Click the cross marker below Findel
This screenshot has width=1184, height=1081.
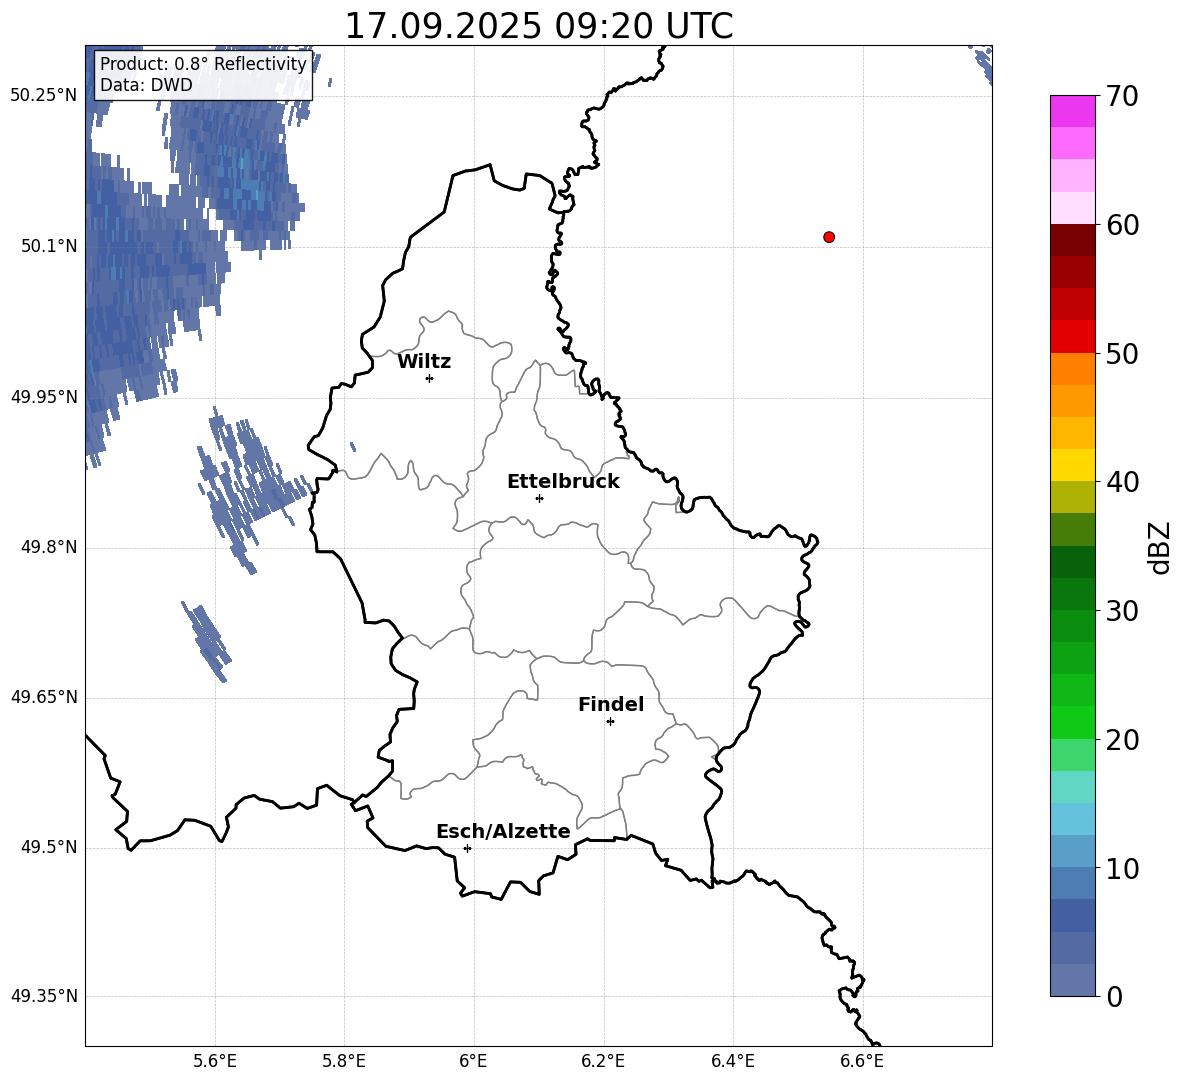[610, 722]
